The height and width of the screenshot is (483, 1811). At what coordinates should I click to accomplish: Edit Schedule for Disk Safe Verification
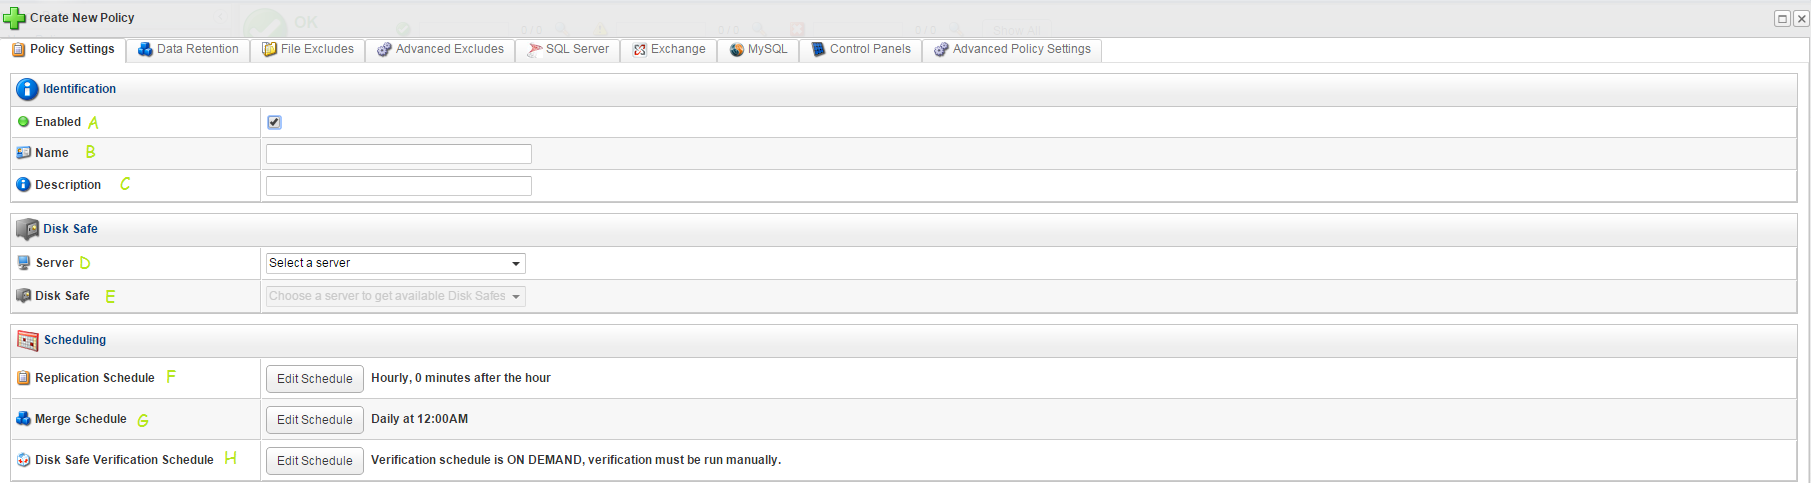(x=314, y=461)
